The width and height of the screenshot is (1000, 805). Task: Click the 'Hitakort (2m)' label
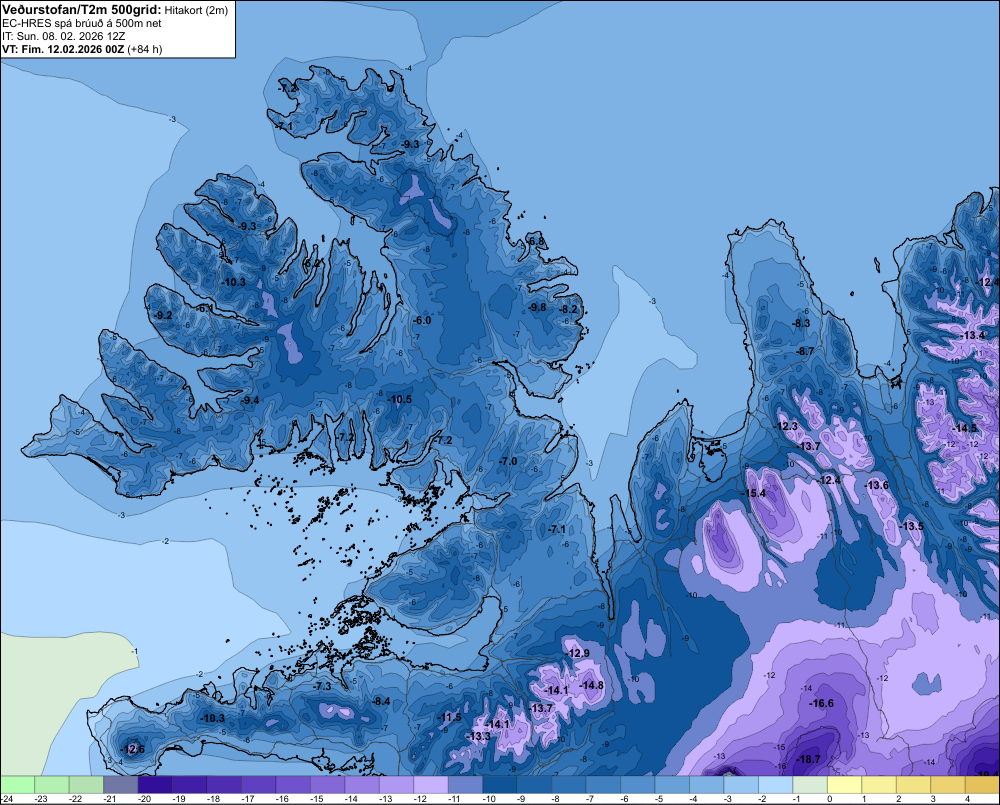[196, 10]
